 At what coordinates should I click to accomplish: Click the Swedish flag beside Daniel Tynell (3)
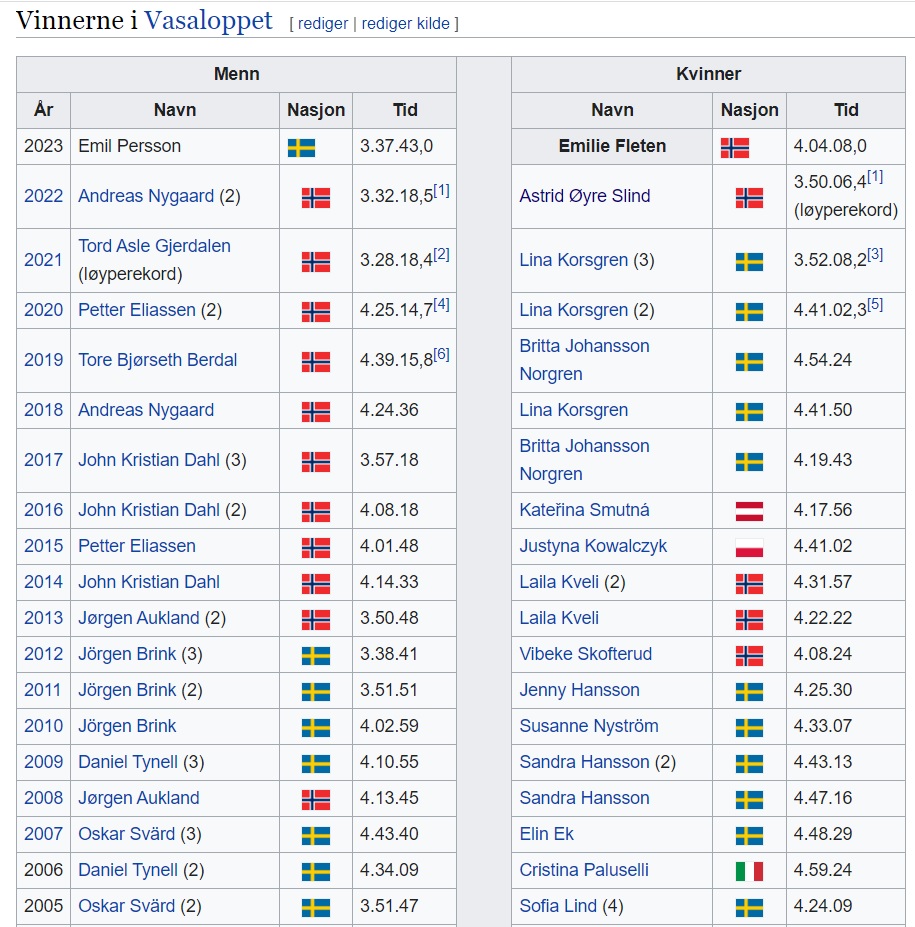point(316,764)
